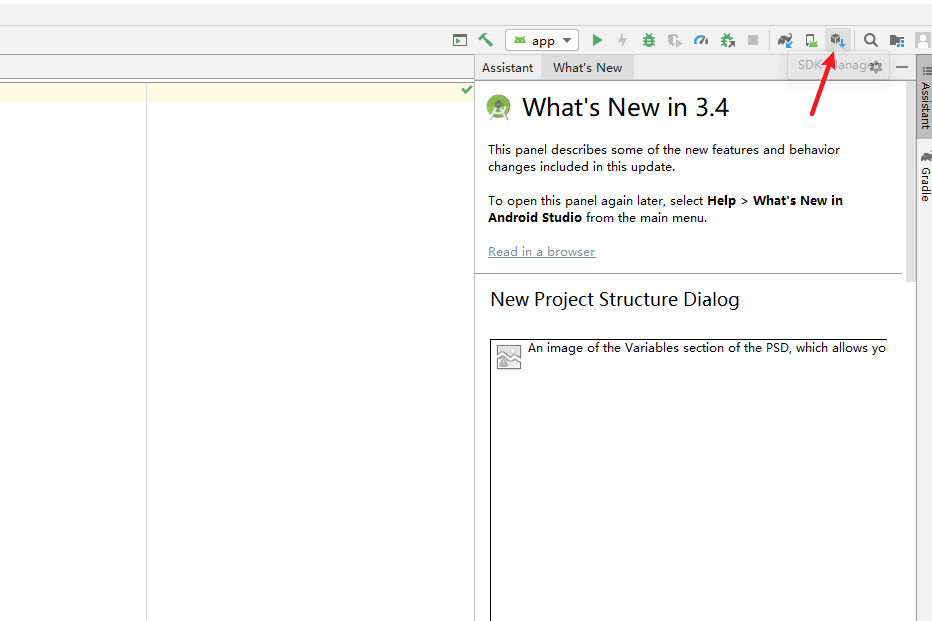Select the What's New tab
This screenshot has height=621, width=932.
(x=587, y=68)
